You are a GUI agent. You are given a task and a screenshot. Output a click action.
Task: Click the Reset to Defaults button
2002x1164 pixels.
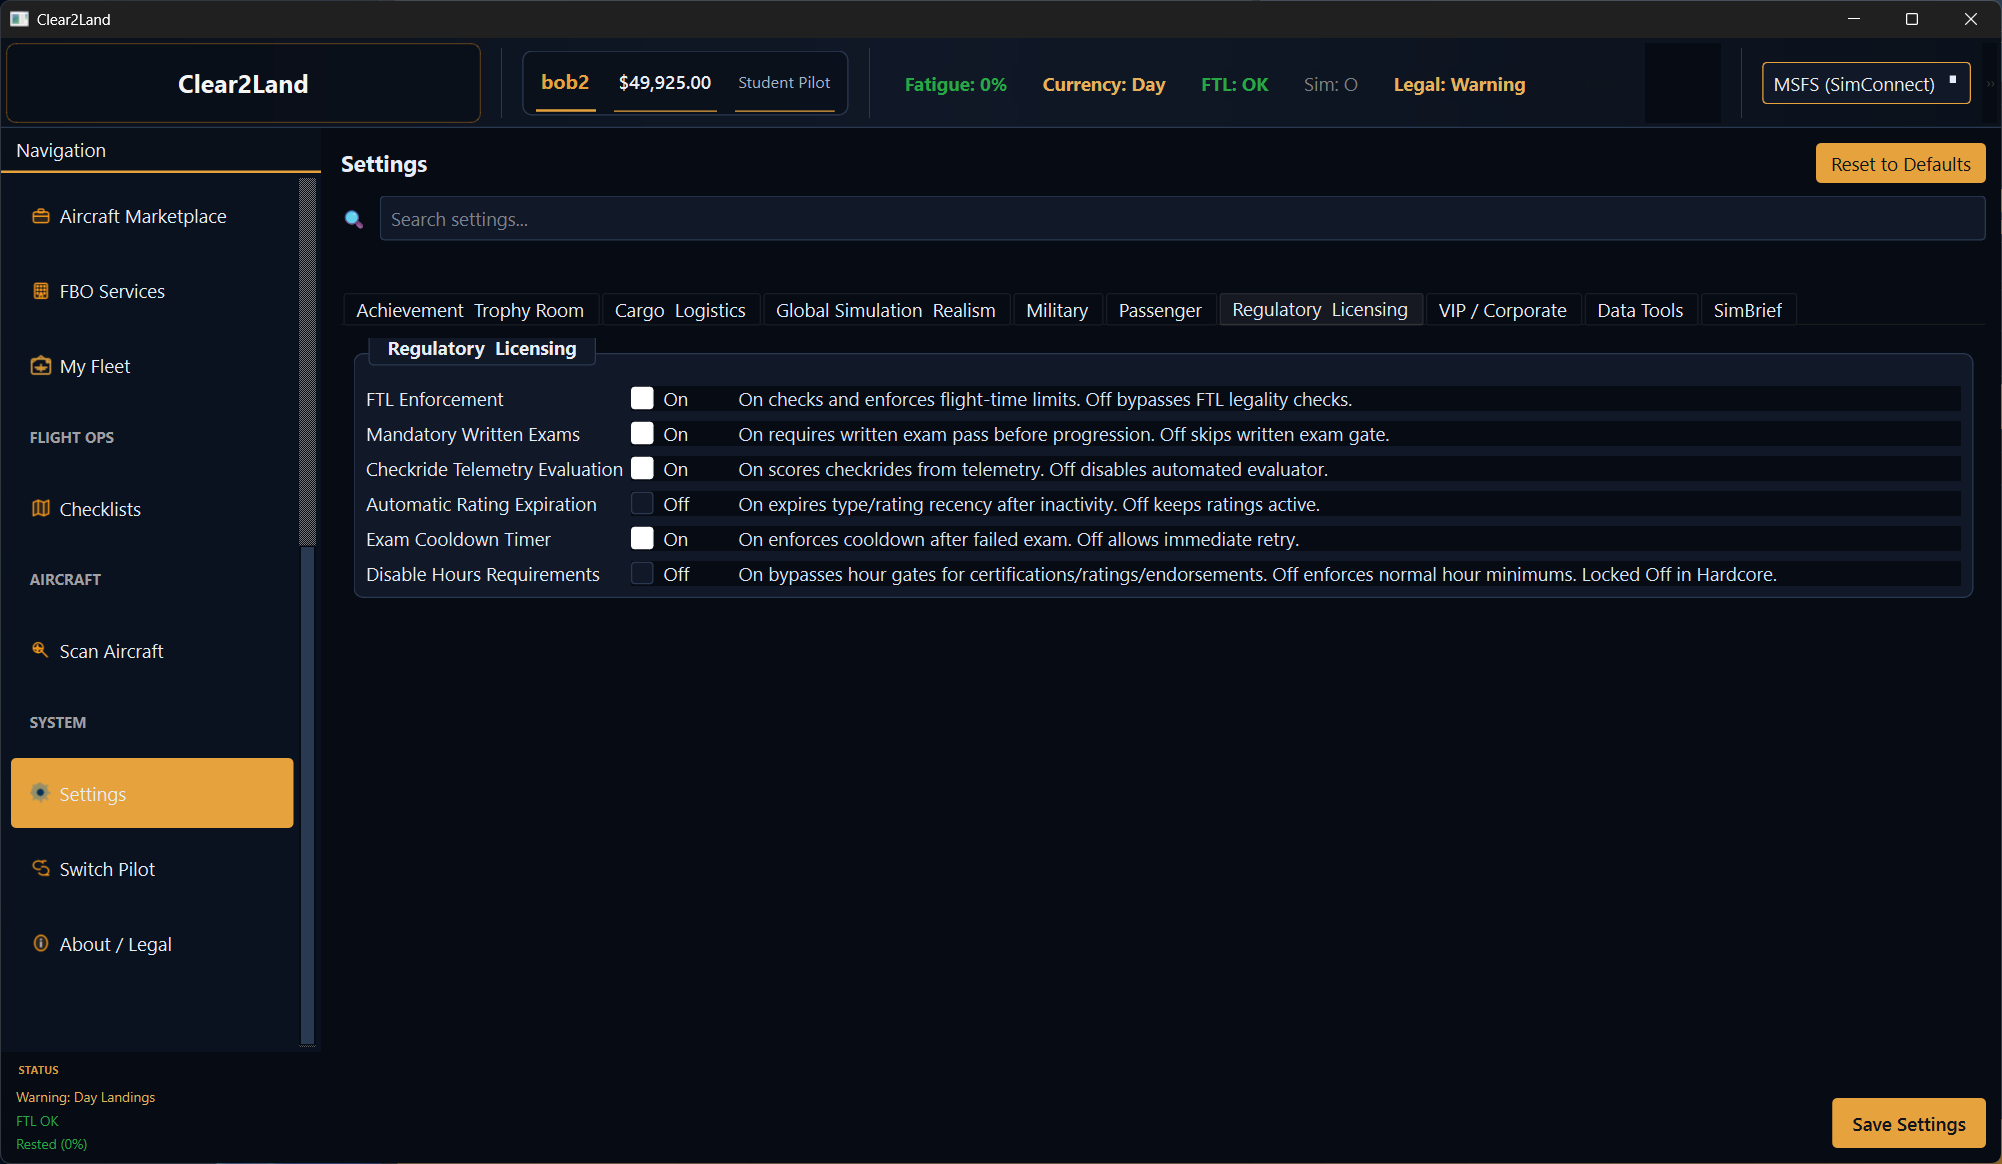coord(1900,164)
